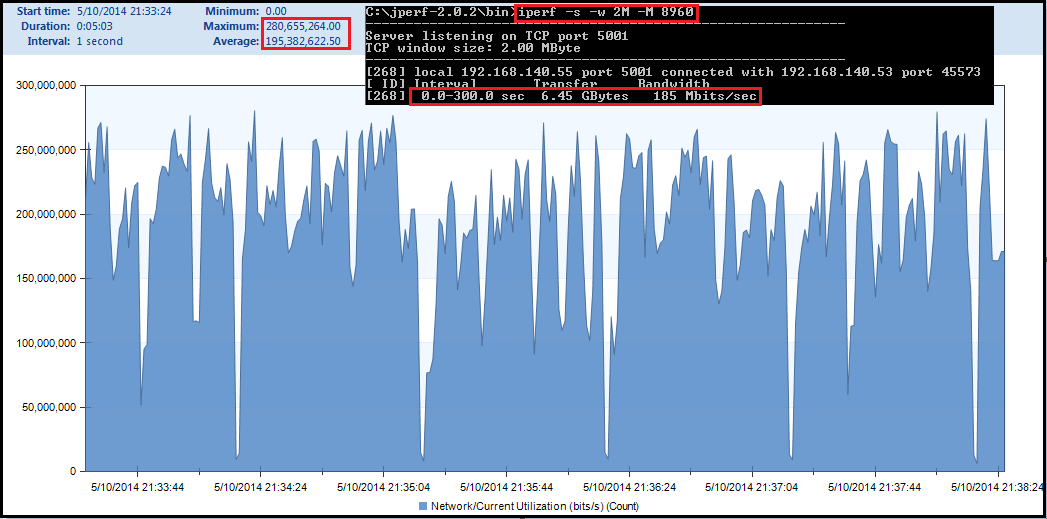Image resolution: width=1047 pixels, height=519 pixels.
Task: Click the 21:33:44 time axis label
Action: coord(137,487)
